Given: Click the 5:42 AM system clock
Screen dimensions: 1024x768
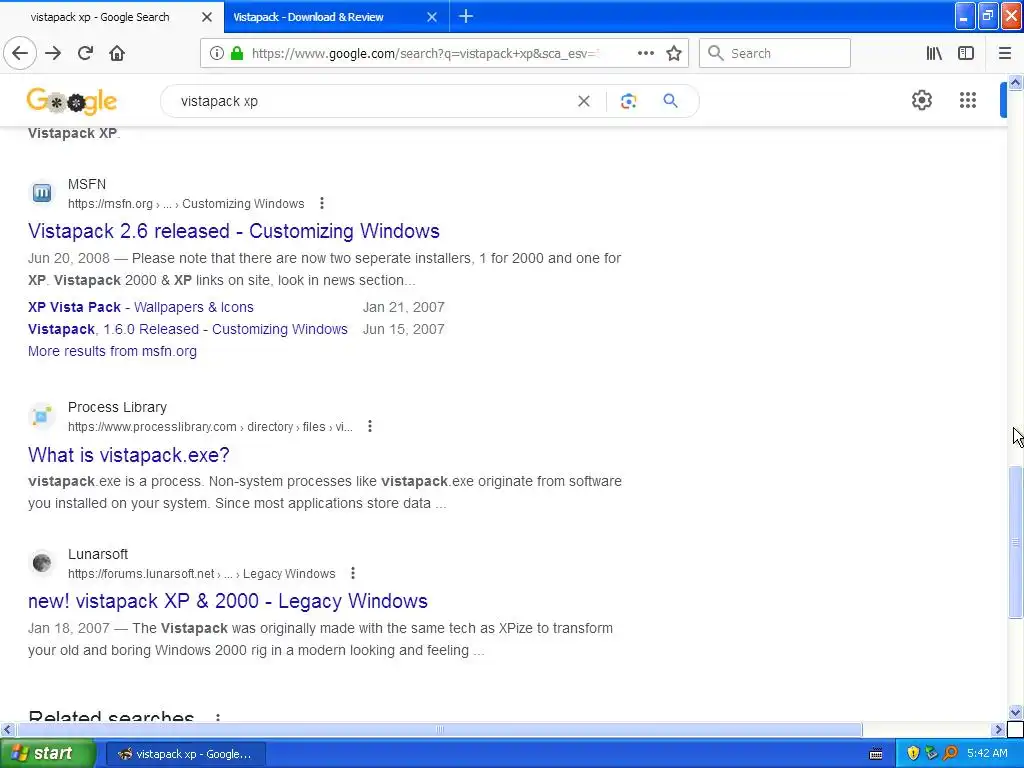Looking at the screenshot, I should (987, 753).
